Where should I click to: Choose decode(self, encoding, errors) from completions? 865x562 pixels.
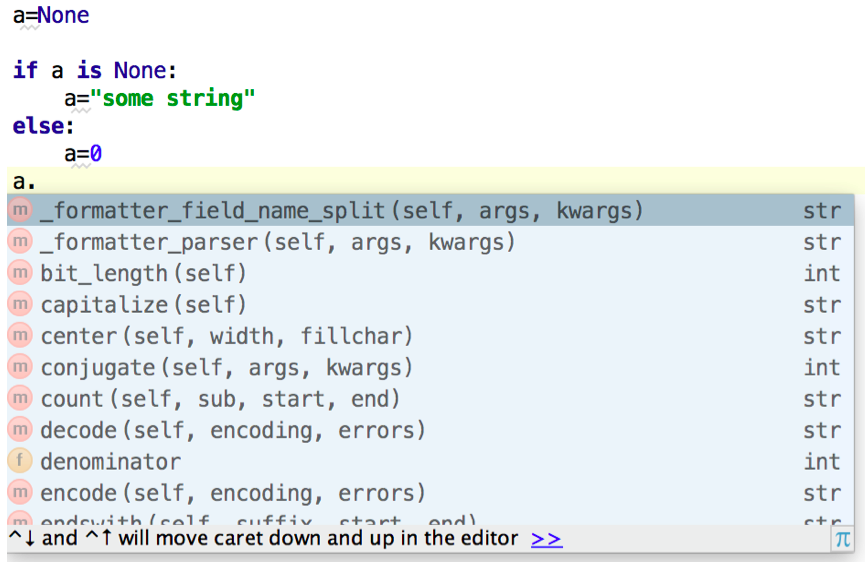click(x=233, y=430)
